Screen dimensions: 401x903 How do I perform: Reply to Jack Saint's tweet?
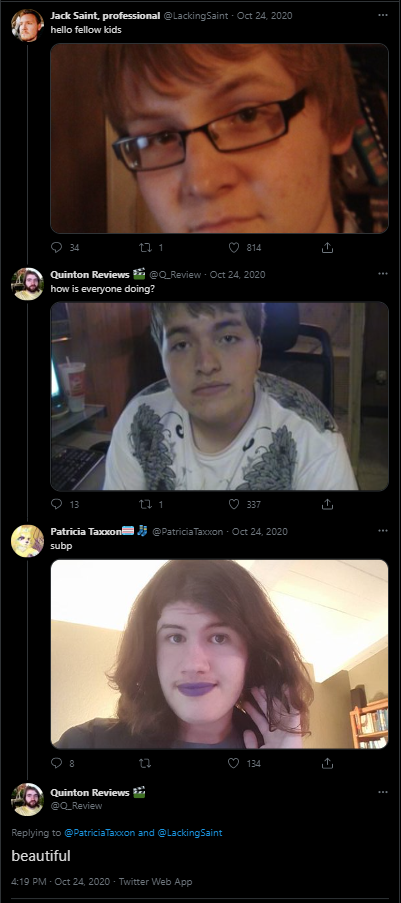(x=56, y=247)
